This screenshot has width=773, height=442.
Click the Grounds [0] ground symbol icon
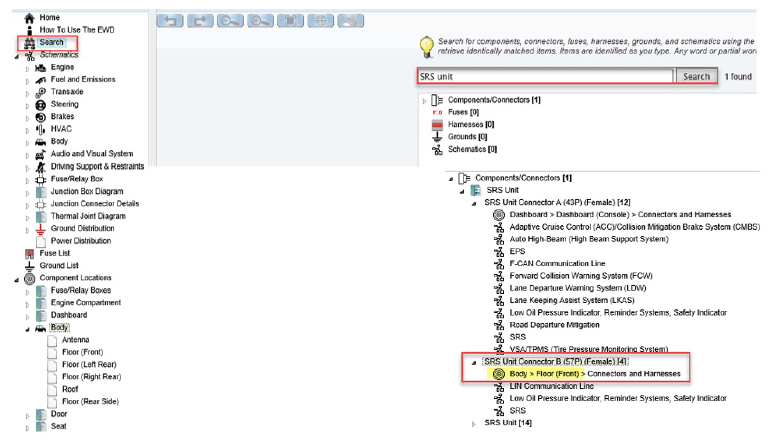pyautogui.click(x=437, y=137)
